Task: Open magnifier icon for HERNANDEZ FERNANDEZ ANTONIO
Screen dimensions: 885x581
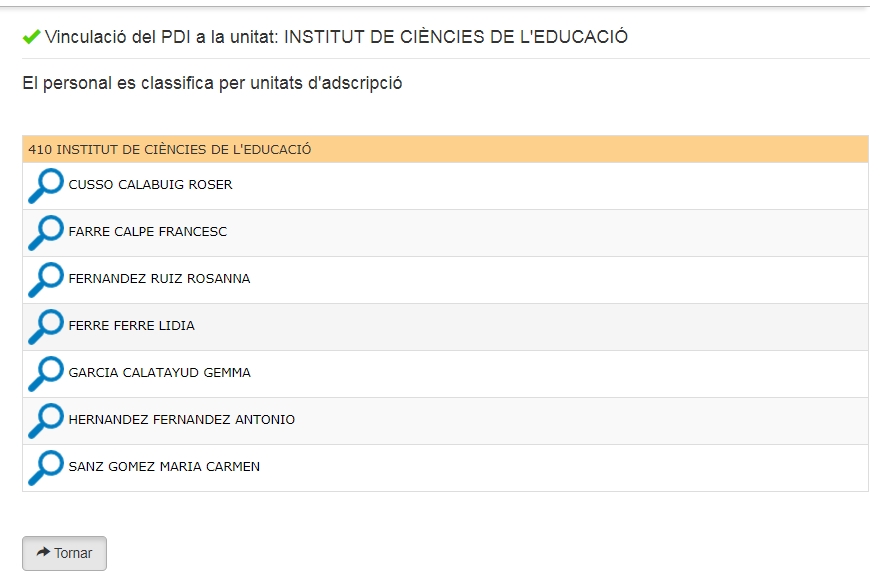Action: coord(45,421)
